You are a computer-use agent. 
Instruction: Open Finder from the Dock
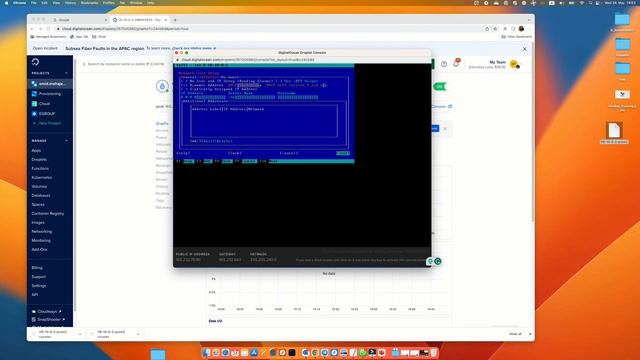(x=206, y=353)
